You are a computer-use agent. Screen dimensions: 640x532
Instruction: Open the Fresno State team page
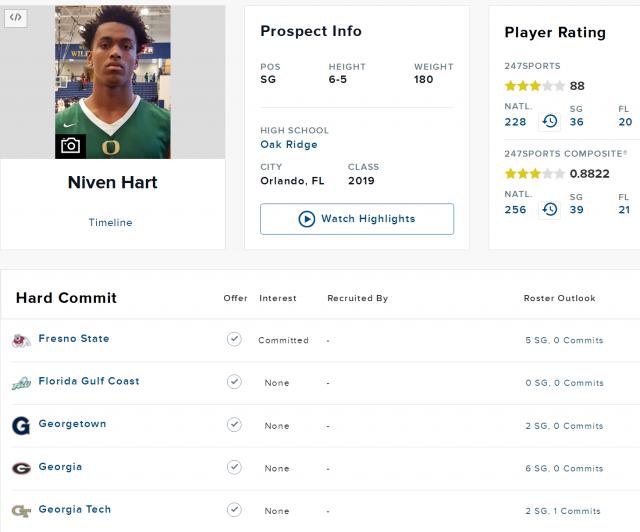click(74, 339)
